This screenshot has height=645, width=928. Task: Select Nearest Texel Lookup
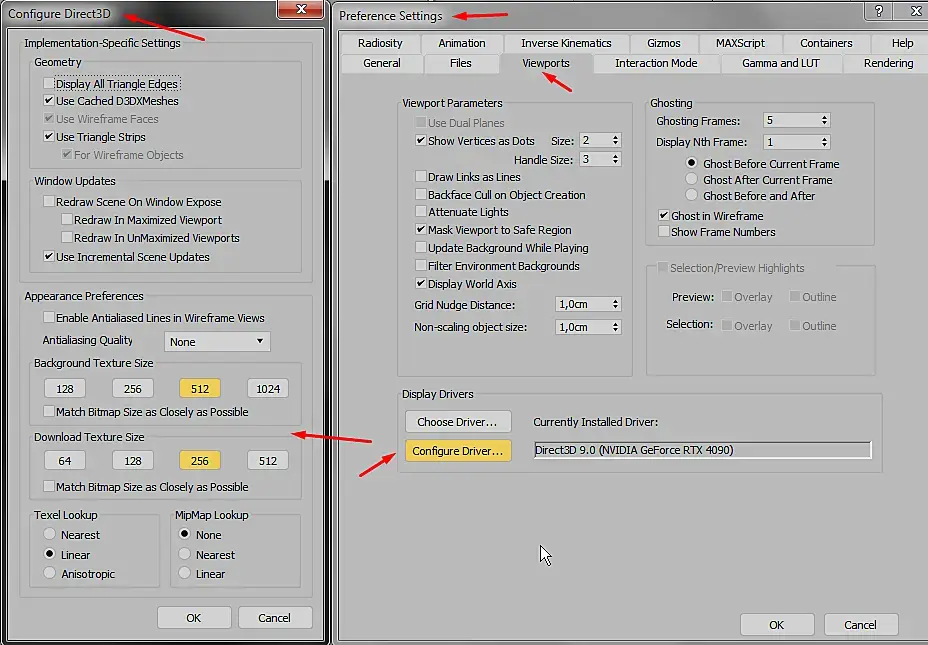(50, 534)
